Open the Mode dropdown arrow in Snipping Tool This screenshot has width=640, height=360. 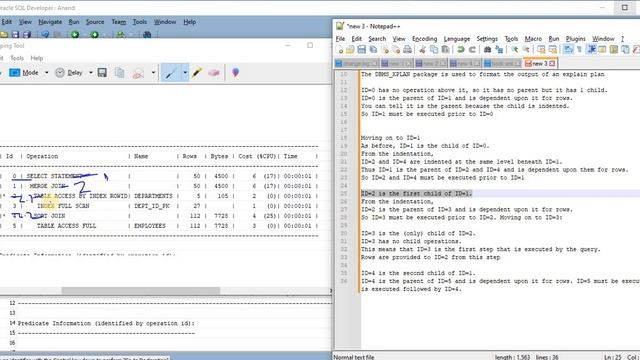(x=47, y=73)
